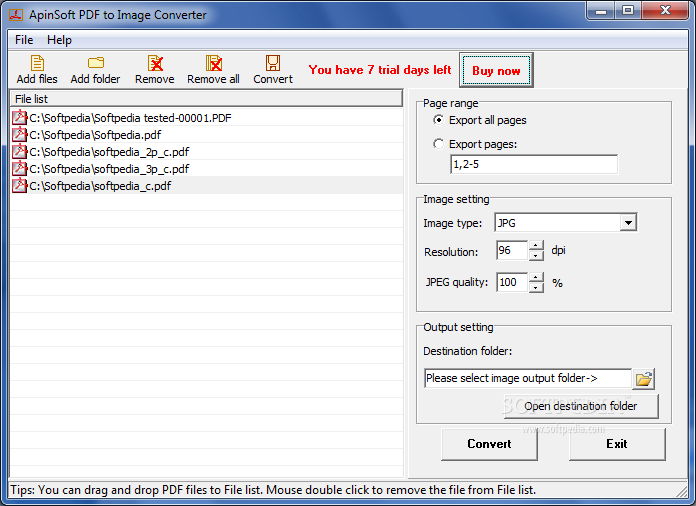This screenshot has width=696, height=506.
Task: Click PDF icon of softpedia_c.pdf row
Action: [20, 186]
